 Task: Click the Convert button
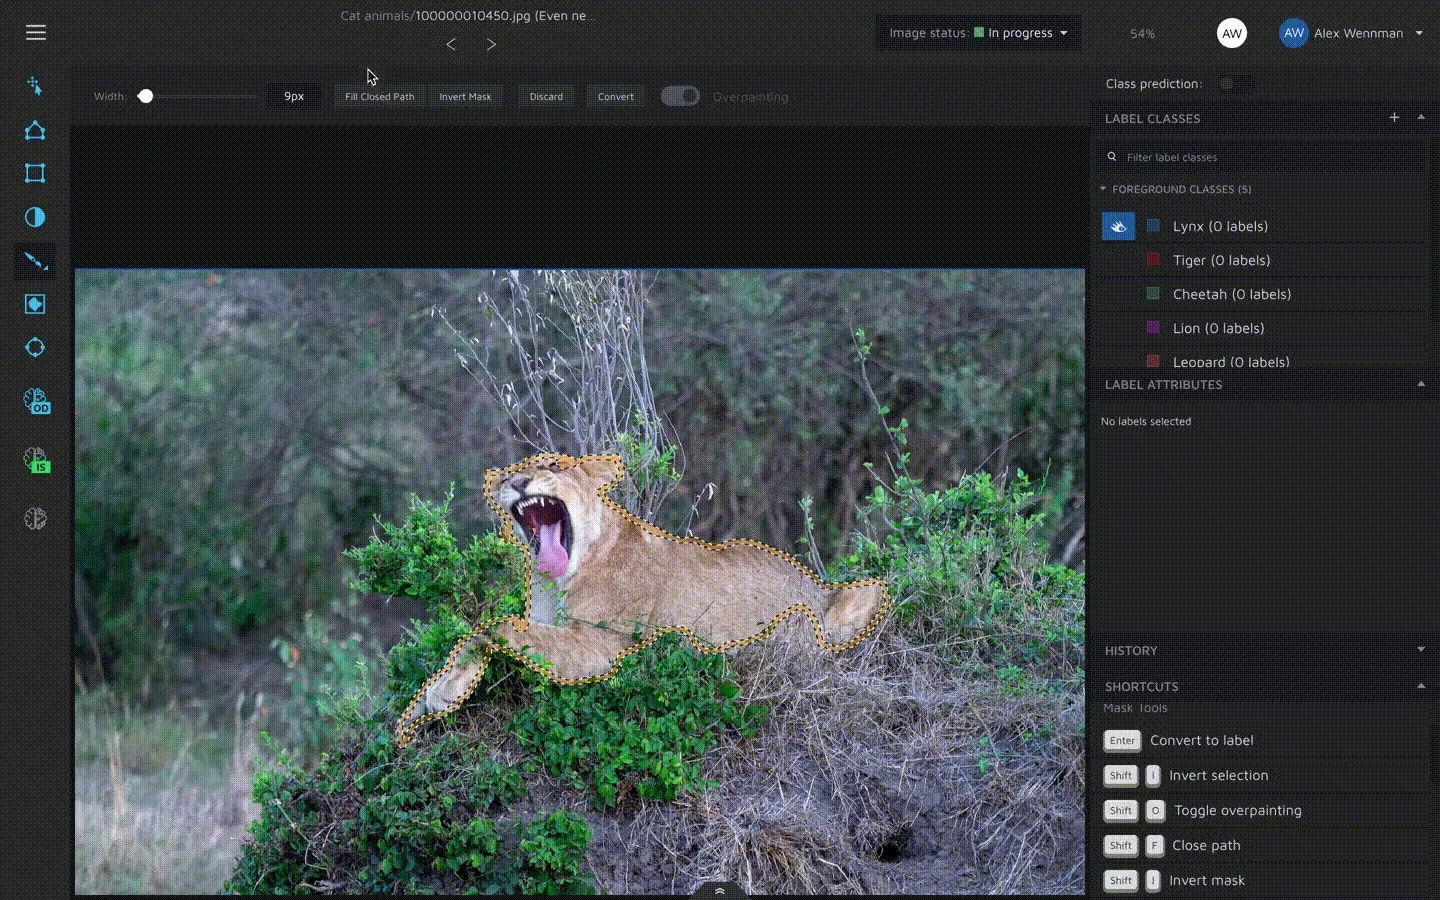tap(615, 97)
